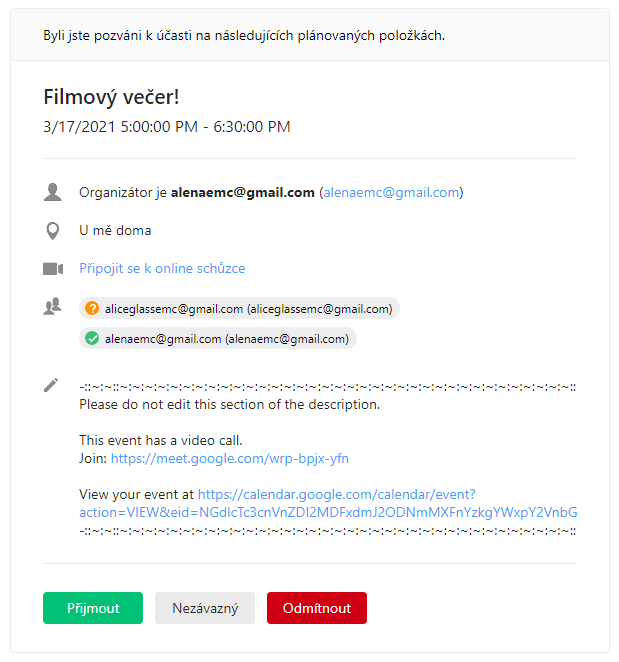
Task: Click the organizer person icon
Action: tap(52, 192)
